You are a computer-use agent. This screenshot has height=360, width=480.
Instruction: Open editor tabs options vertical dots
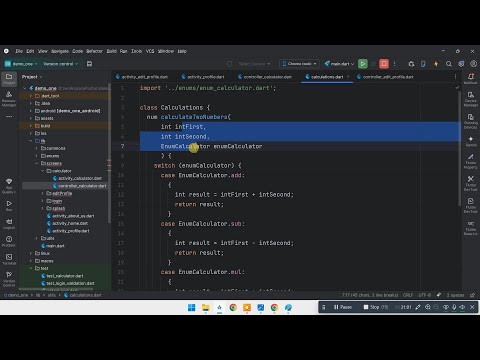(x=456, y=77)
